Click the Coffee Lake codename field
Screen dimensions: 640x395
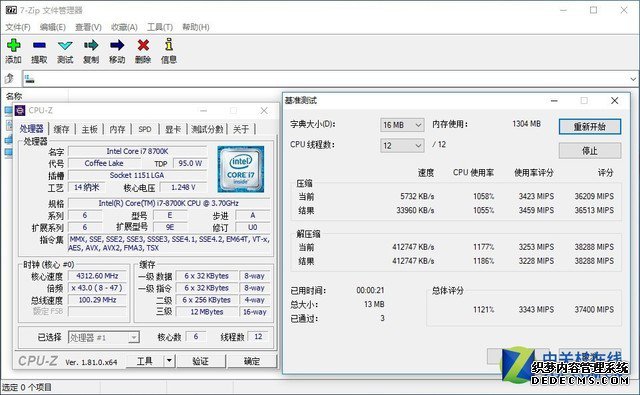click(104, 163)
